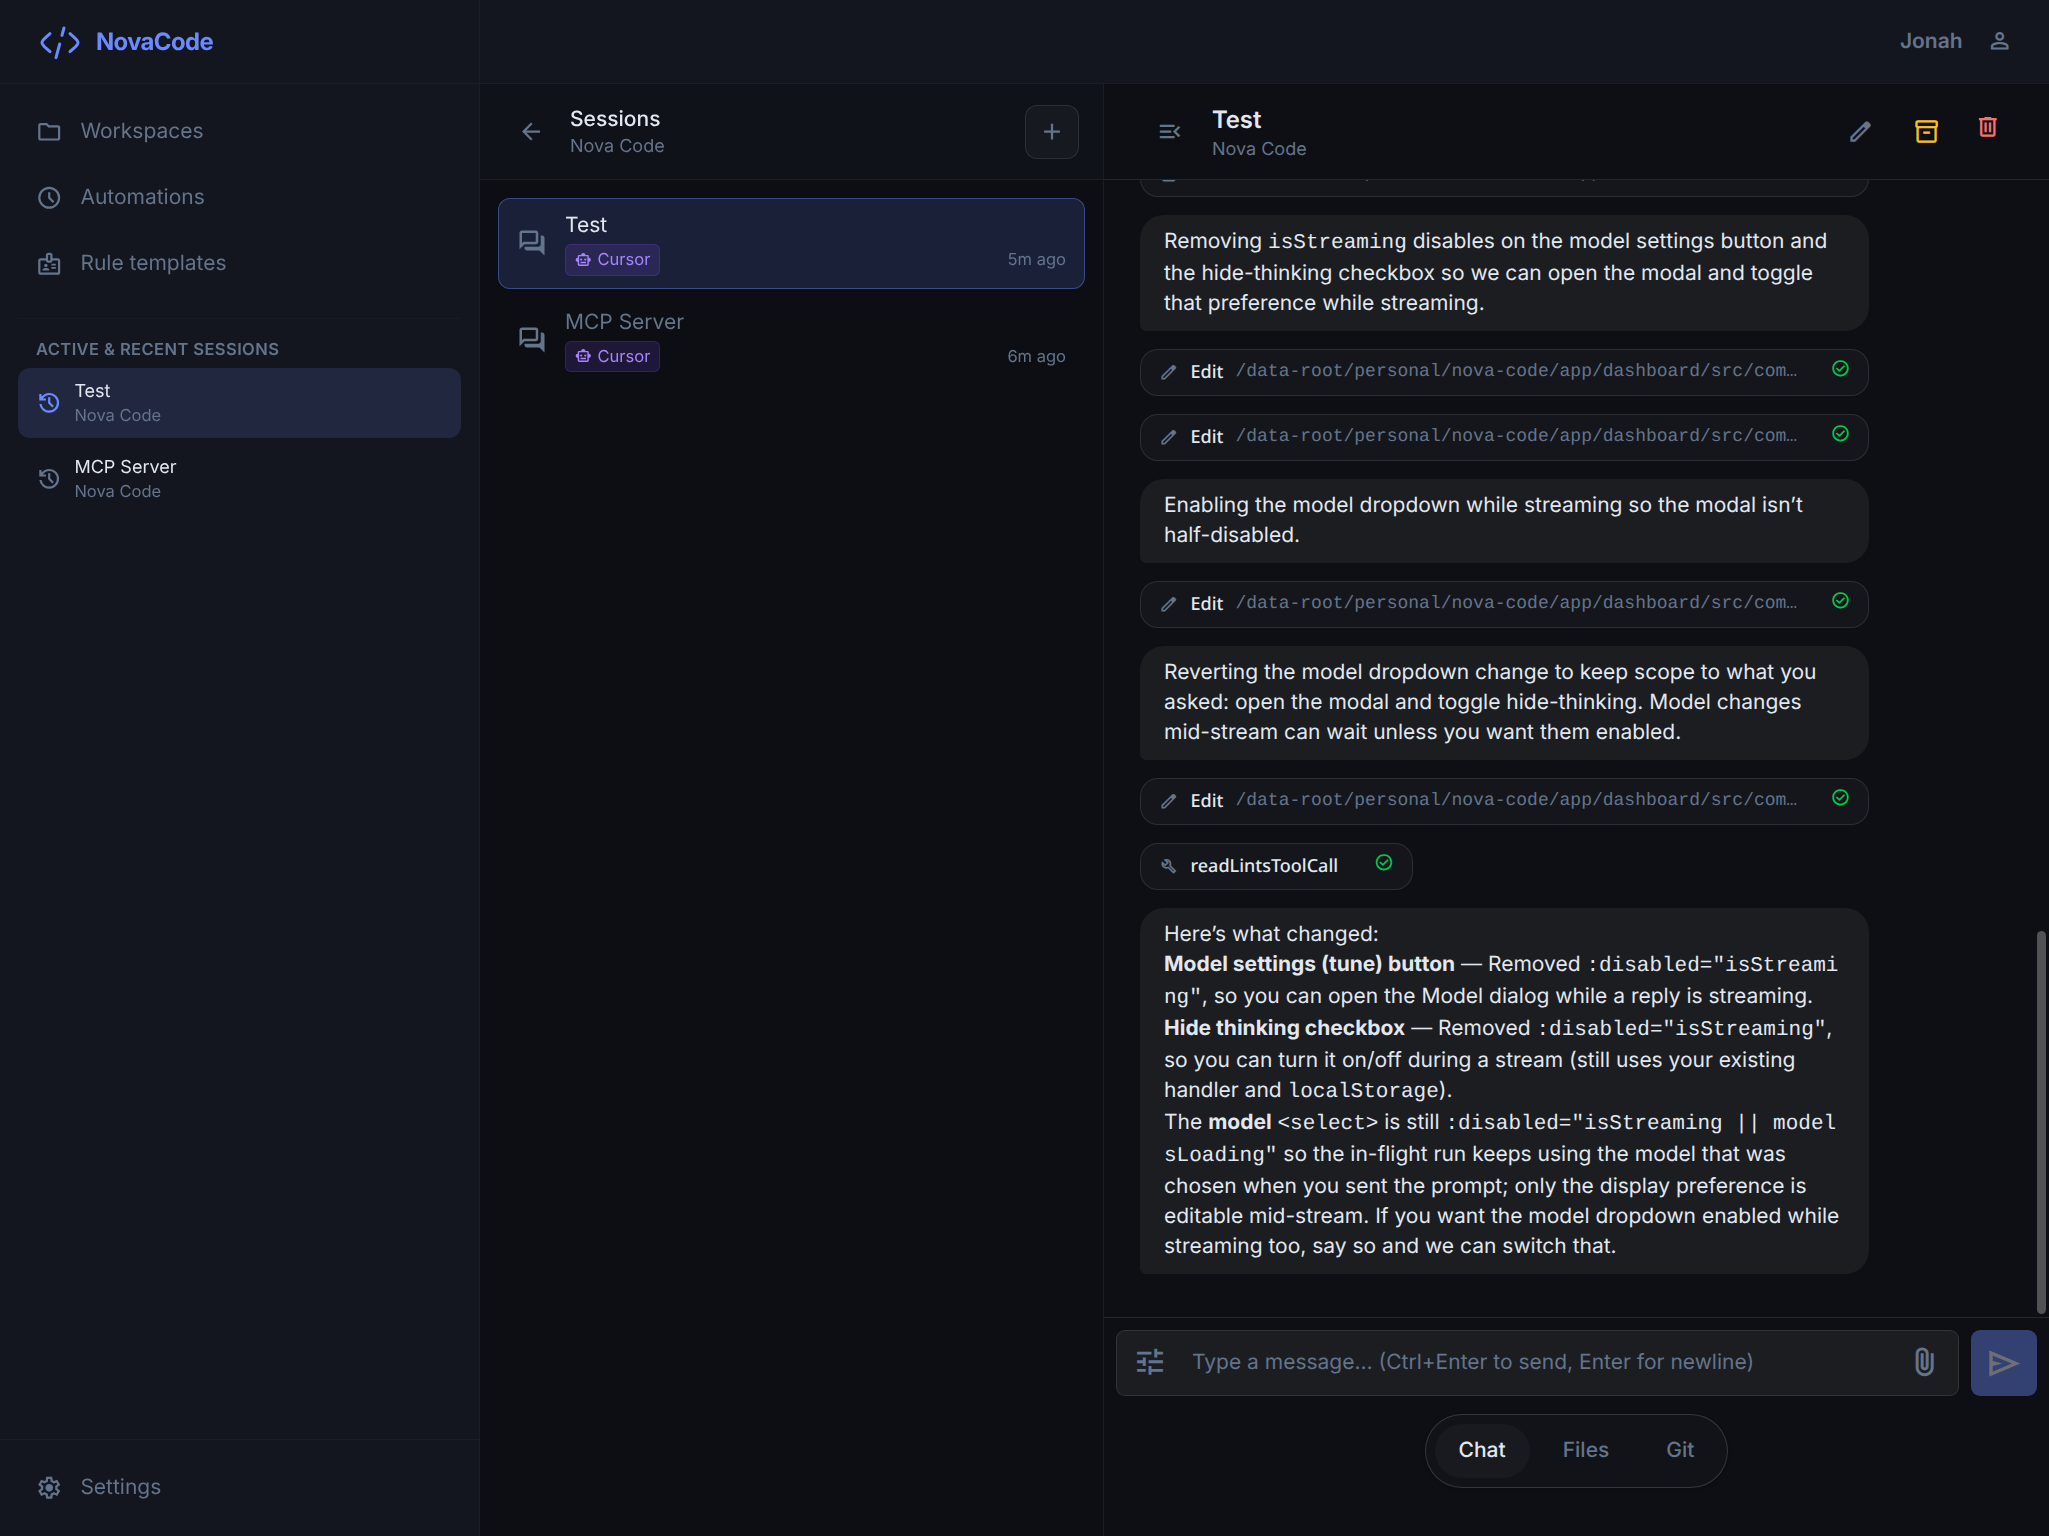The height and width of the screenshot is (1536, 2049).
Task: Click the chat icon on MCP Server card
Action: pyautogui.click(x=531, y=339)
